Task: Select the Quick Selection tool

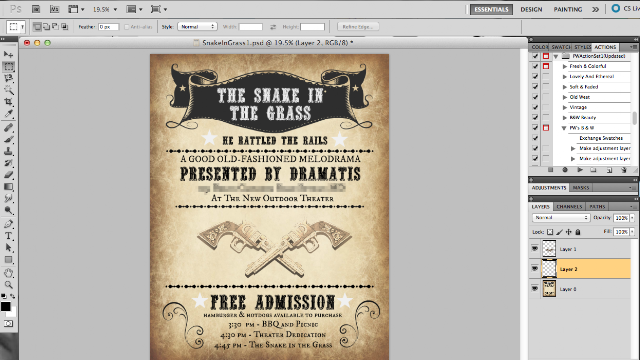Action: click(8, 90)
